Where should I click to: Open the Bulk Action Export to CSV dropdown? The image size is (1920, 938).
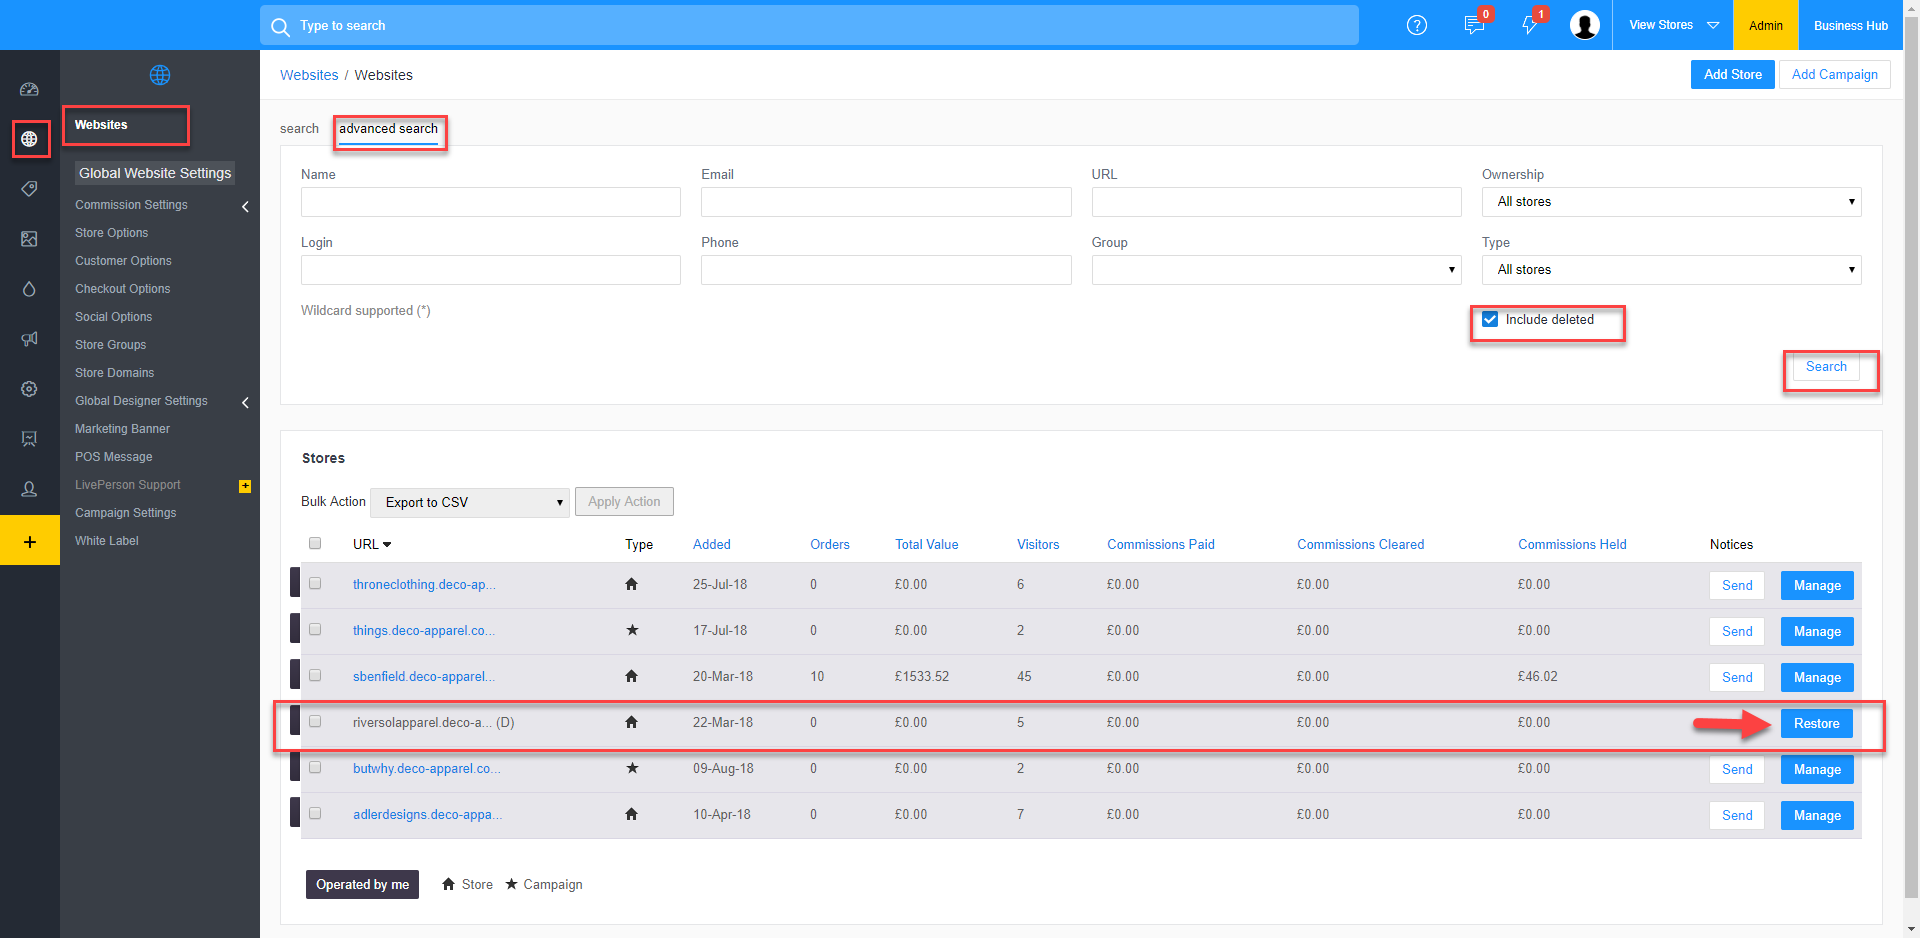tap(470, 502)
